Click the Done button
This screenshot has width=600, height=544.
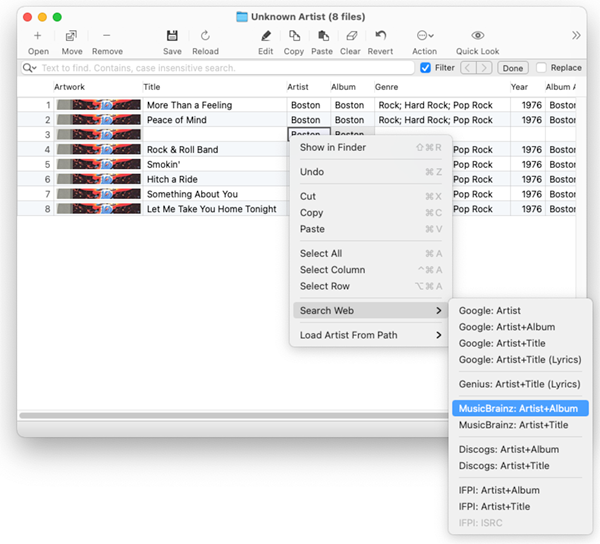pyautogui.click(x=513, y=68)
